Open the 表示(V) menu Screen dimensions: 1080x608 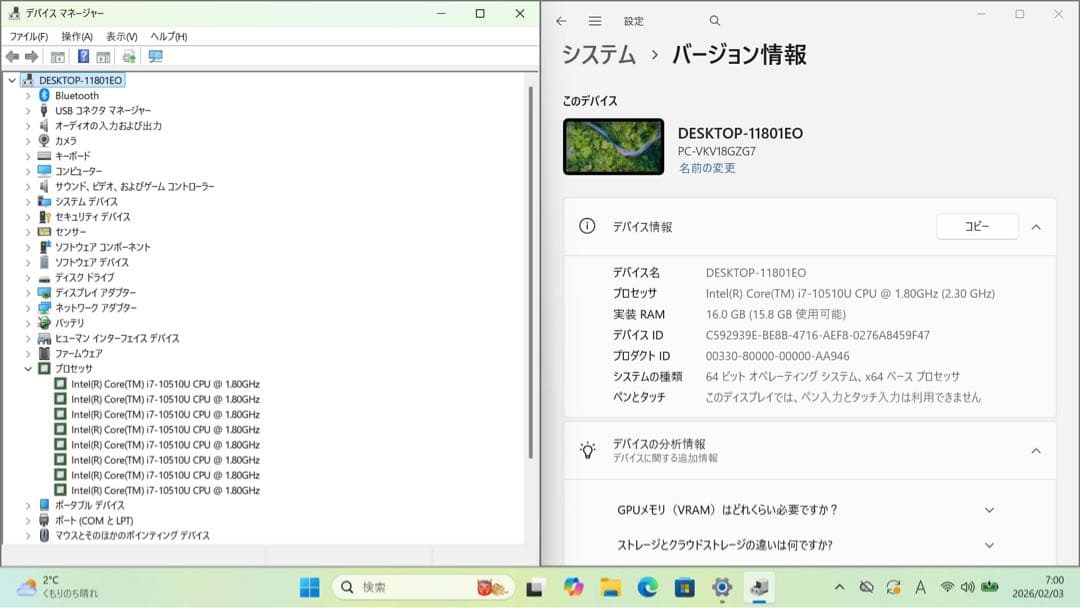(118, 36)
